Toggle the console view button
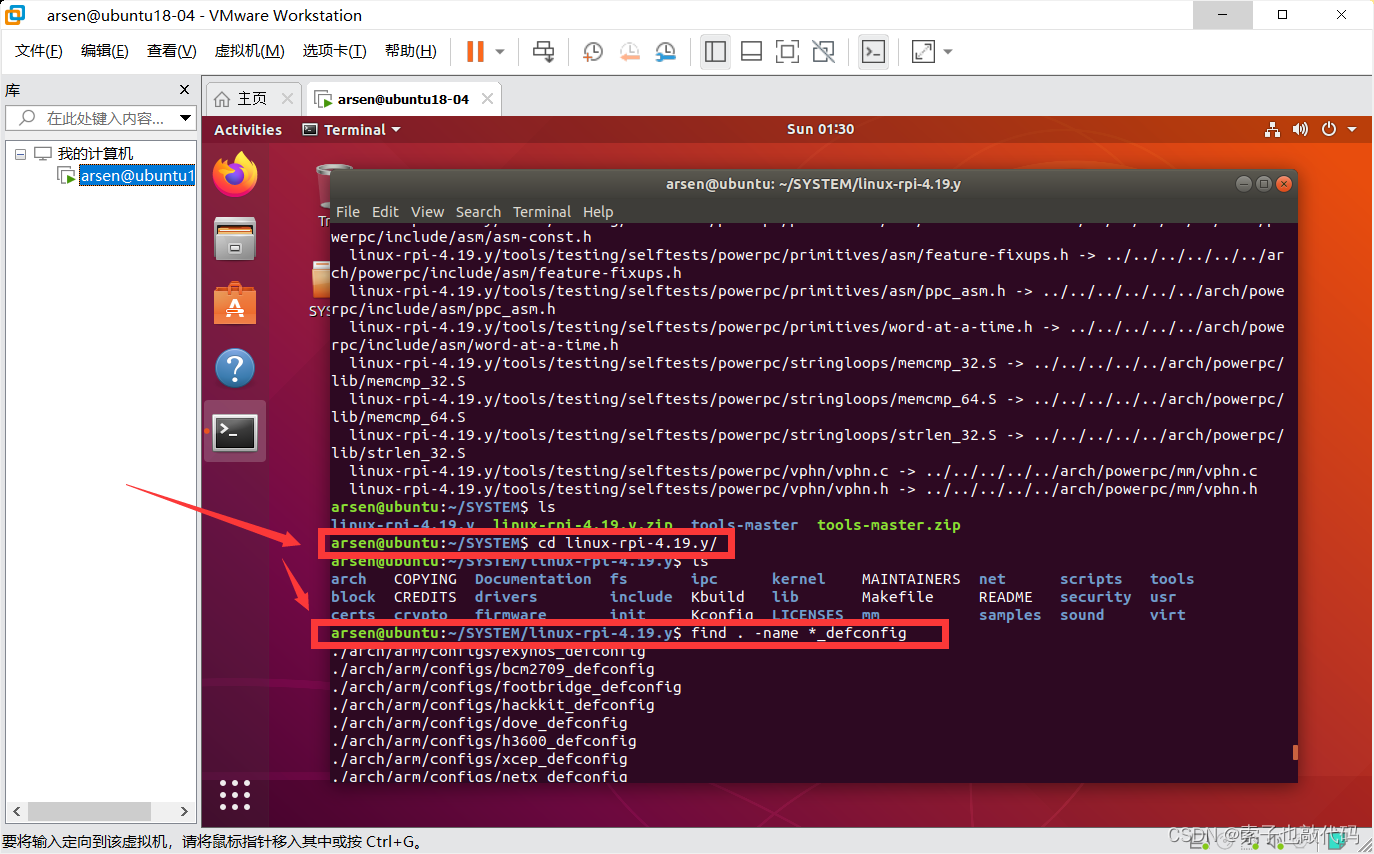1374x854 pixels. [x=873, y=51]
